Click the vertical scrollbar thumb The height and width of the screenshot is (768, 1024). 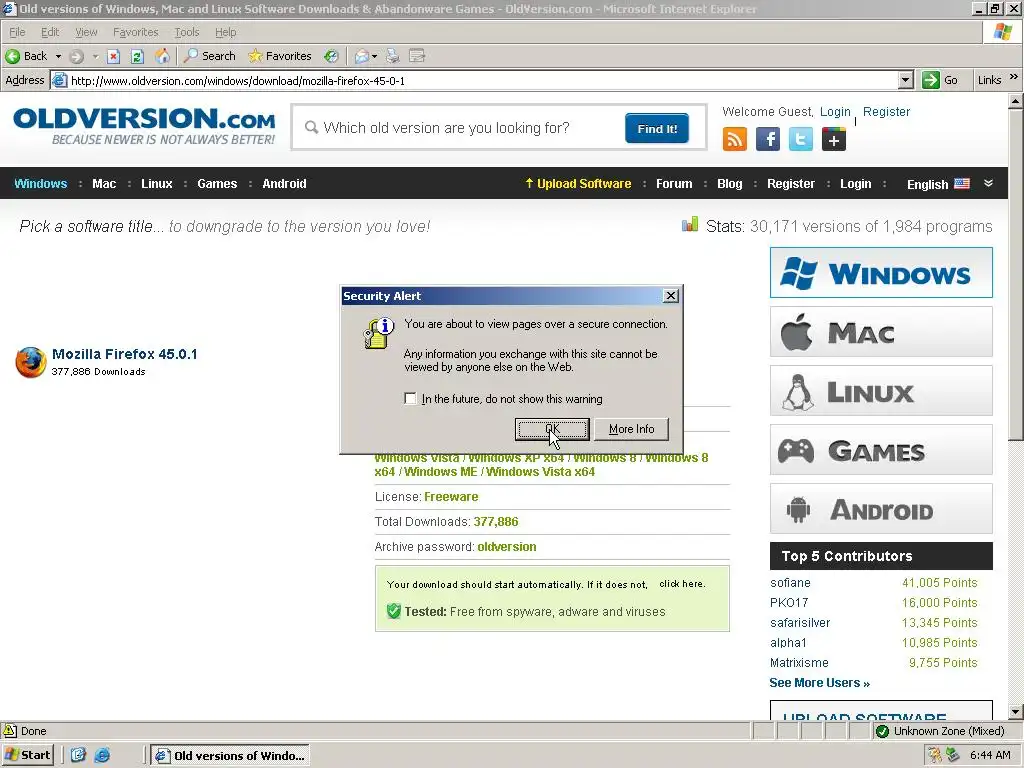tap(1016, 274)
